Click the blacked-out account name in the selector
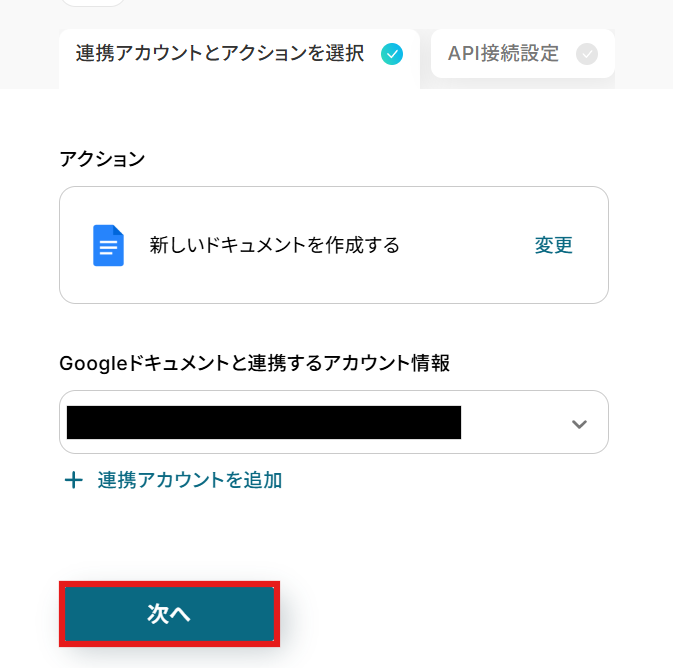The height and width of the screenshot is (668, 673). (x=263, y=423)
